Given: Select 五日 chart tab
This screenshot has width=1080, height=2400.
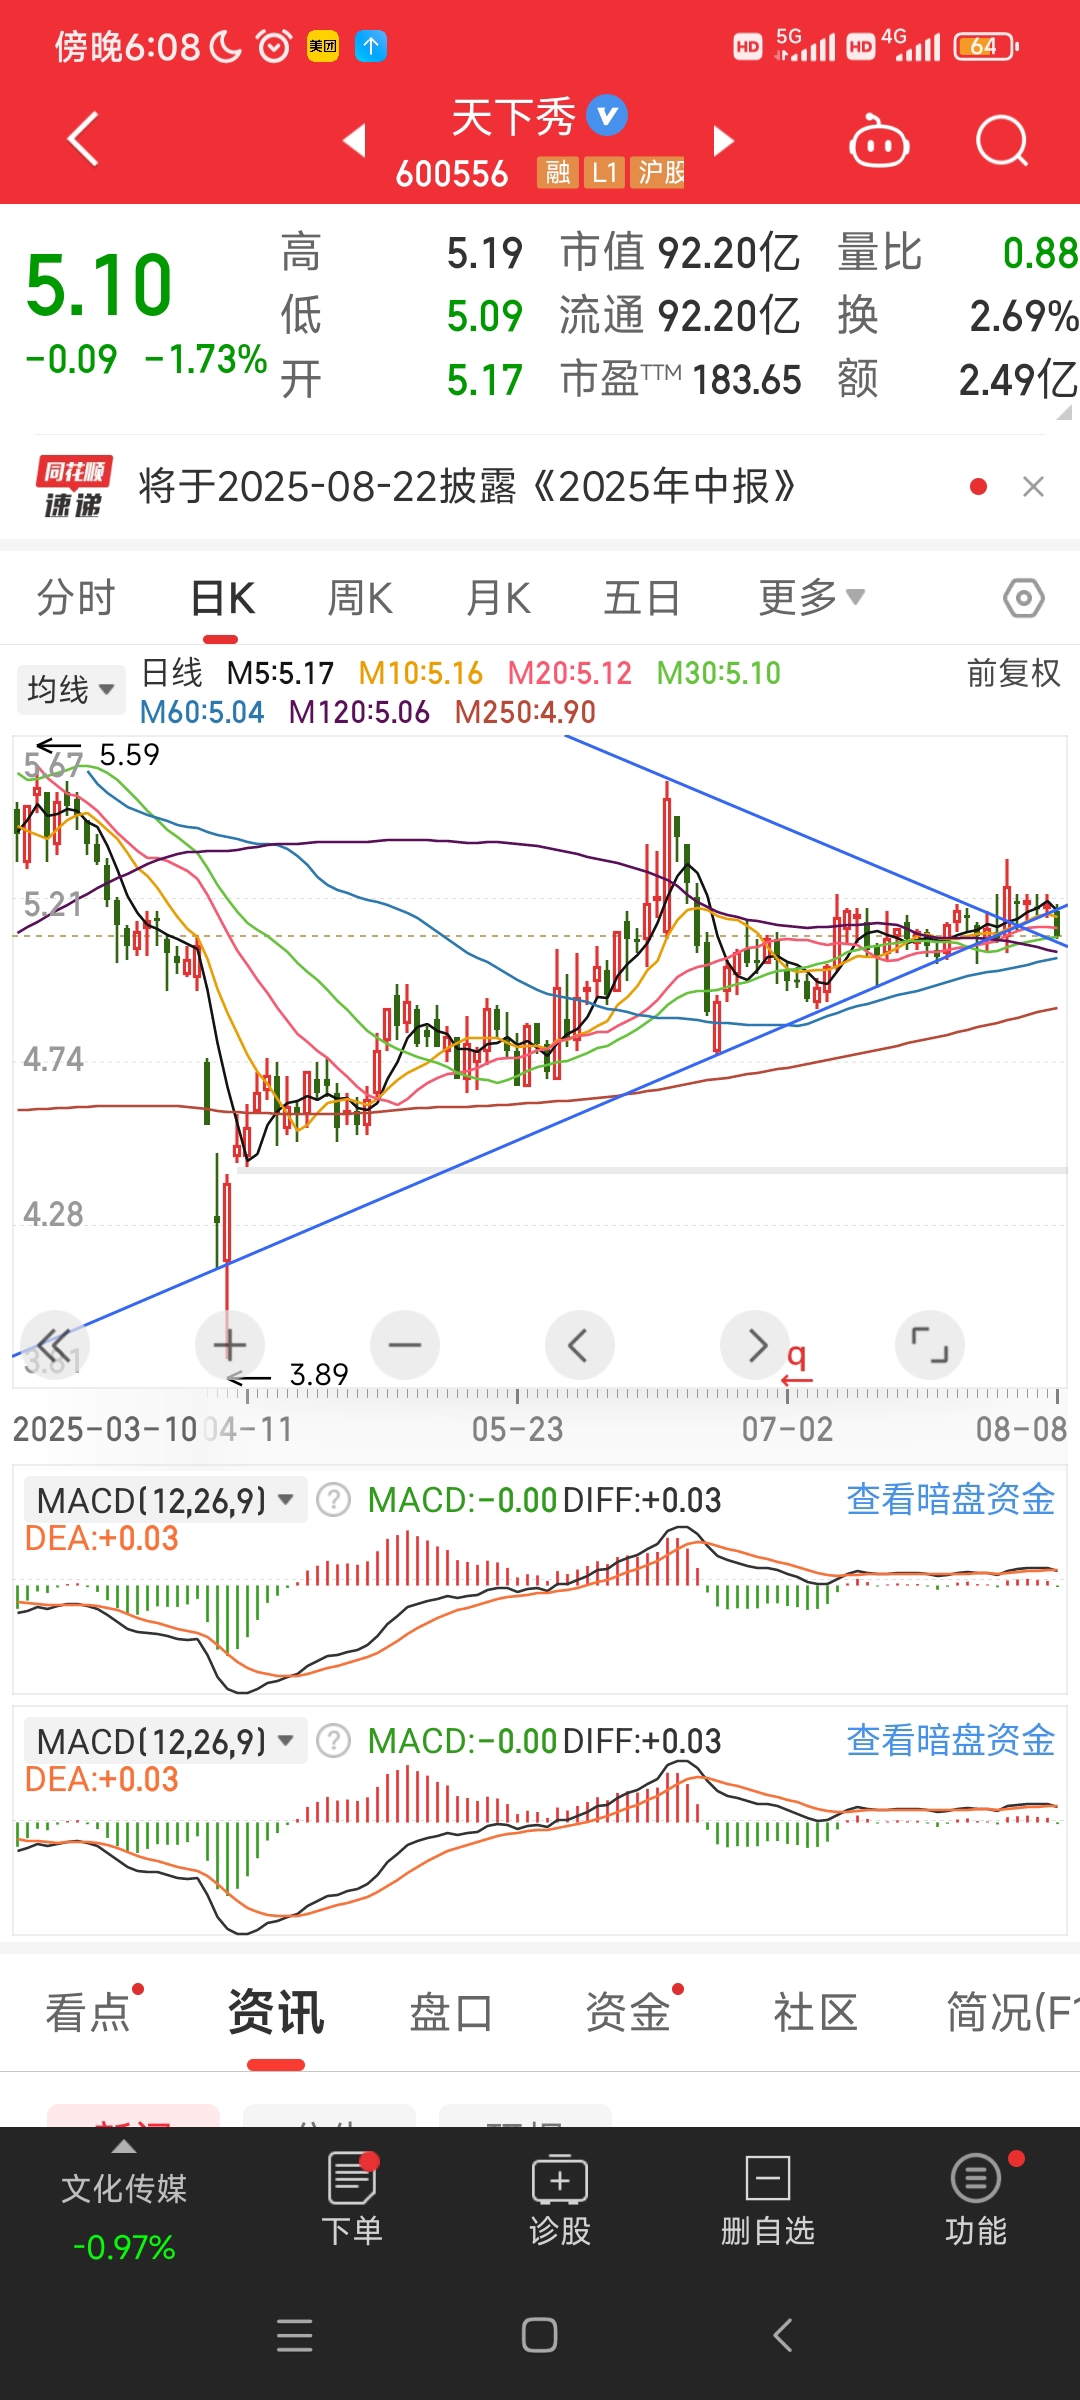Looking at the screenshot, I should tap(641, 598).
